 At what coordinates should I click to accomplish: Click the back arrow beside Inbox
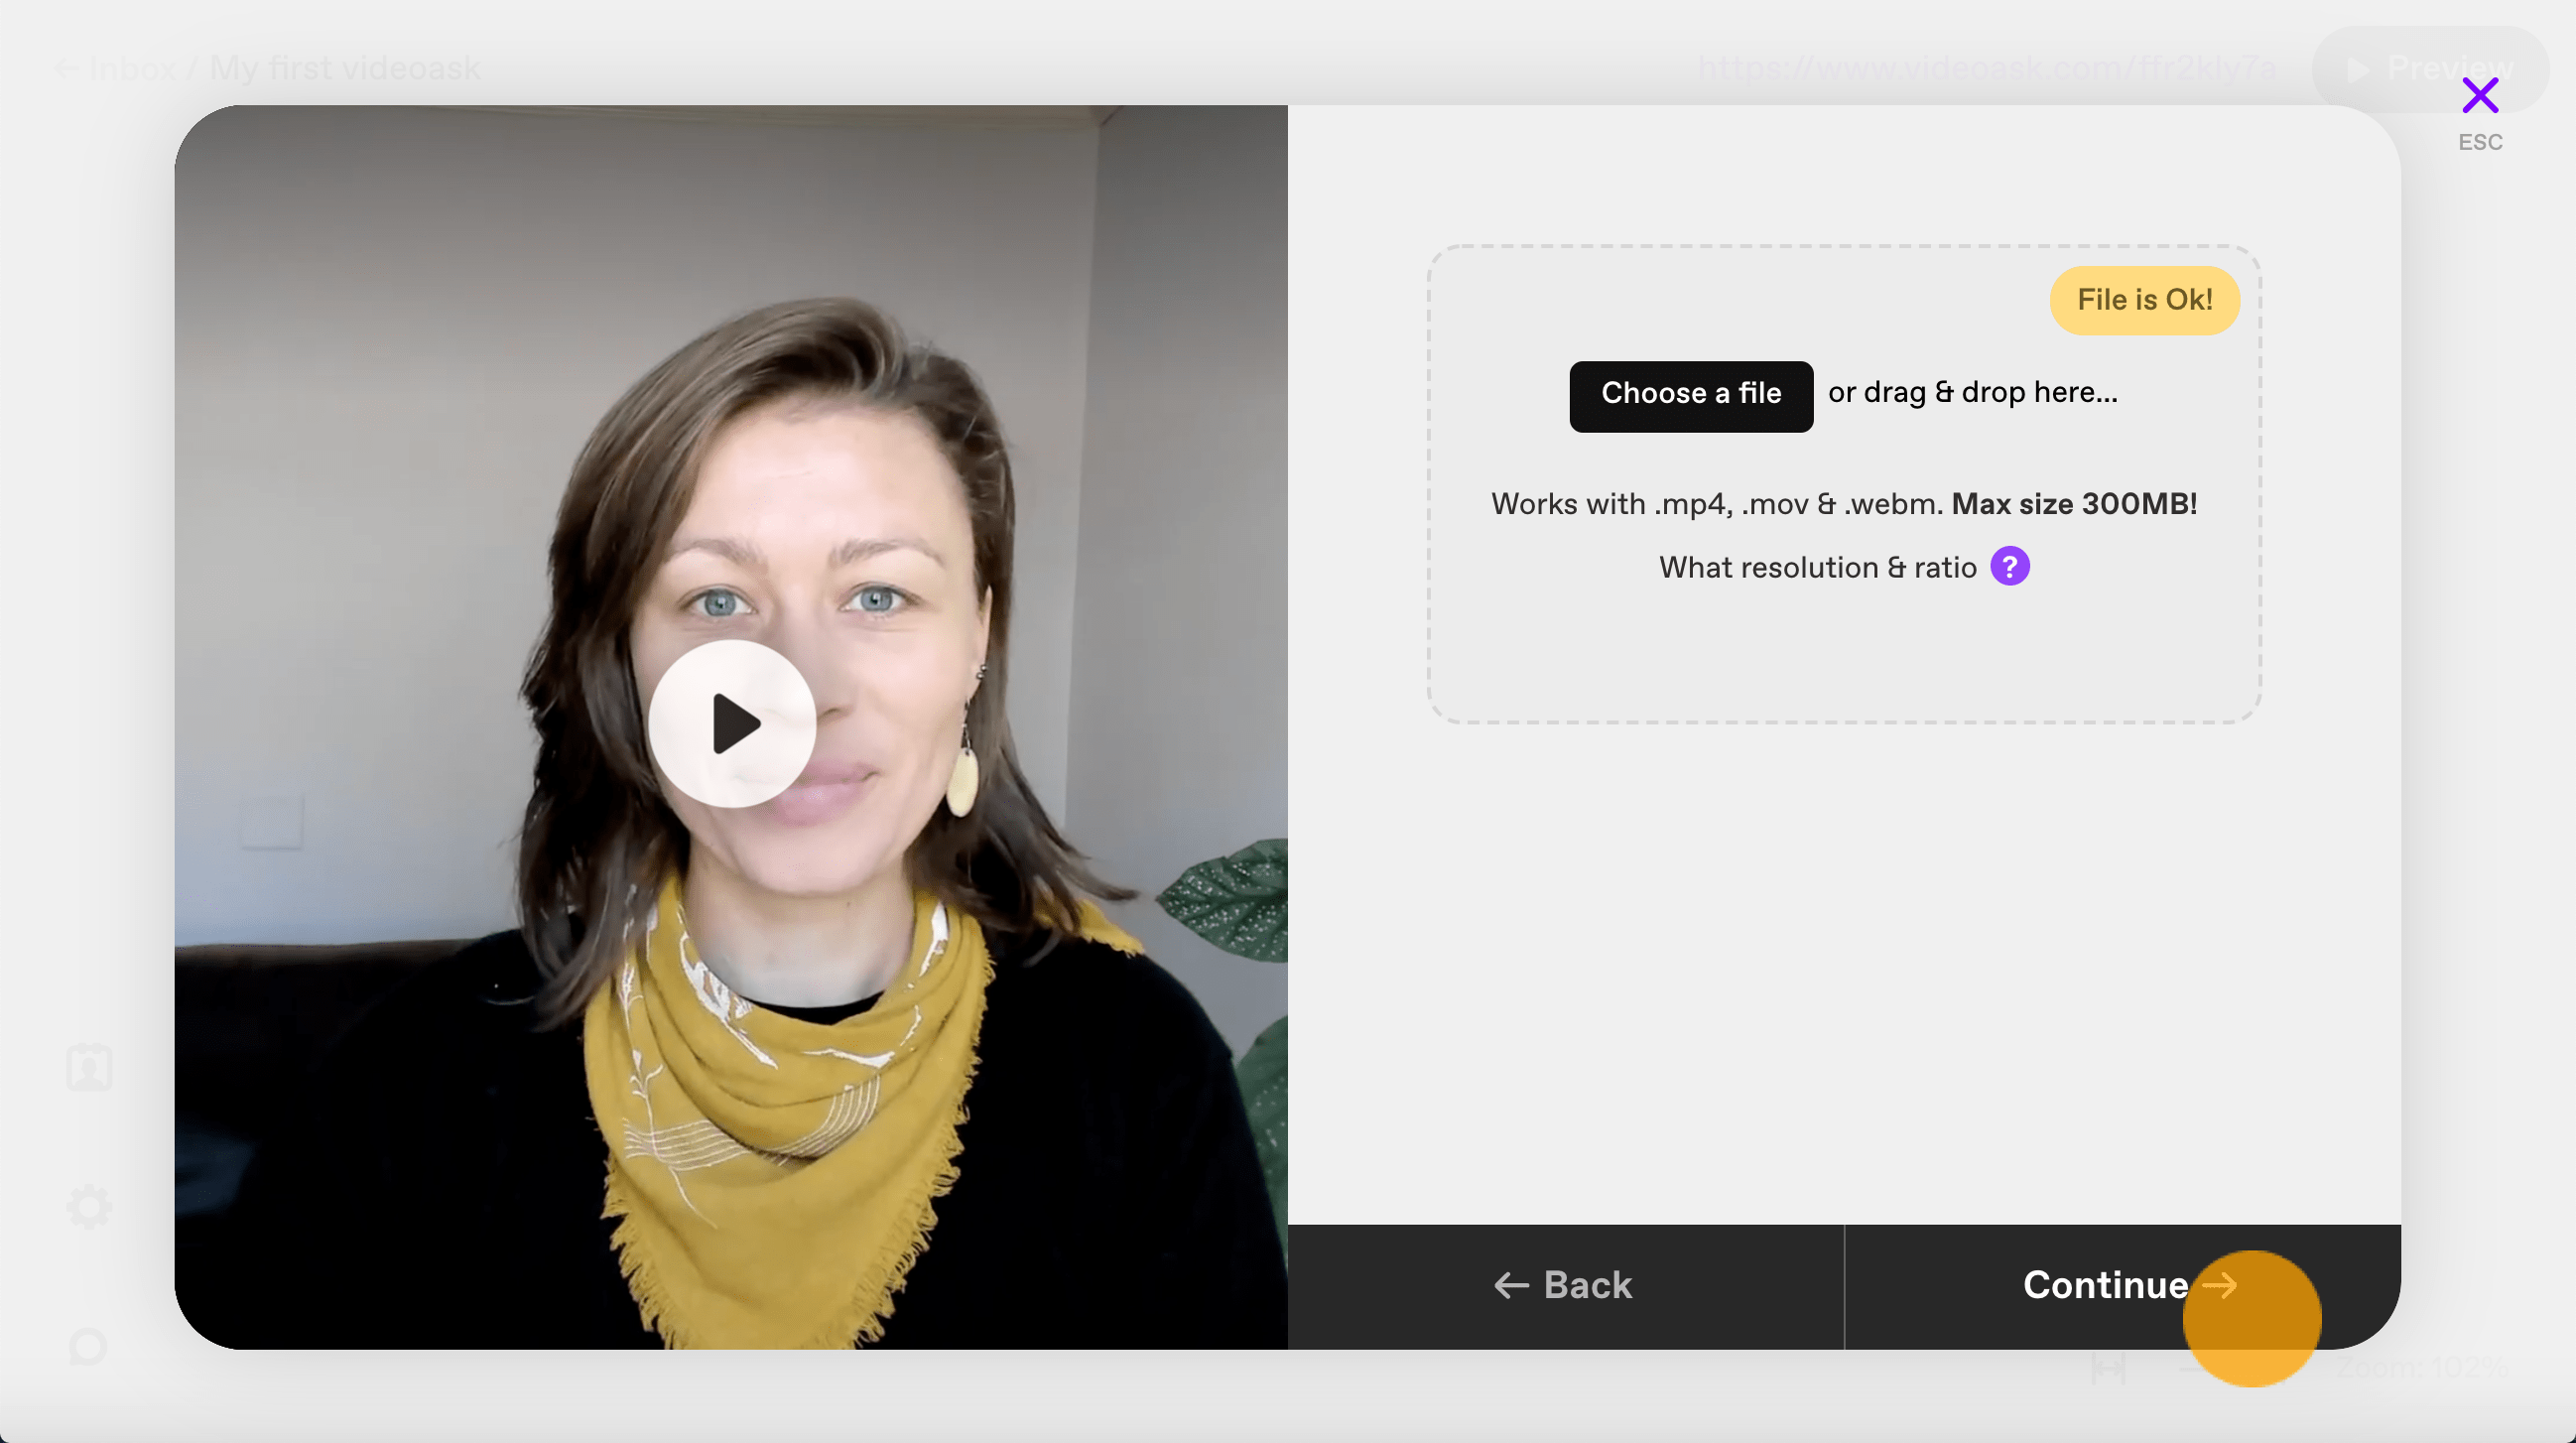67,68
